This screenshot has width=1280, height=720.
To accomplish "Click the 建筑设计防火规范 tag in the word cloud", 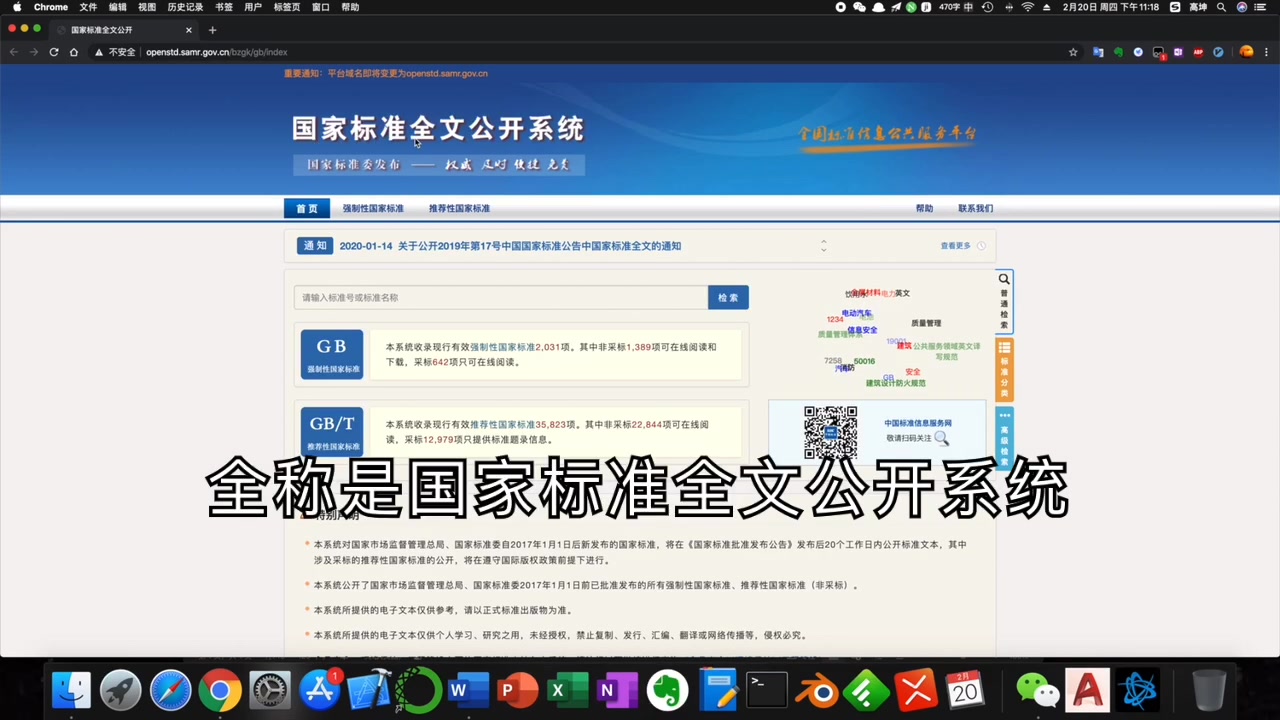I will tap(896, 383).
